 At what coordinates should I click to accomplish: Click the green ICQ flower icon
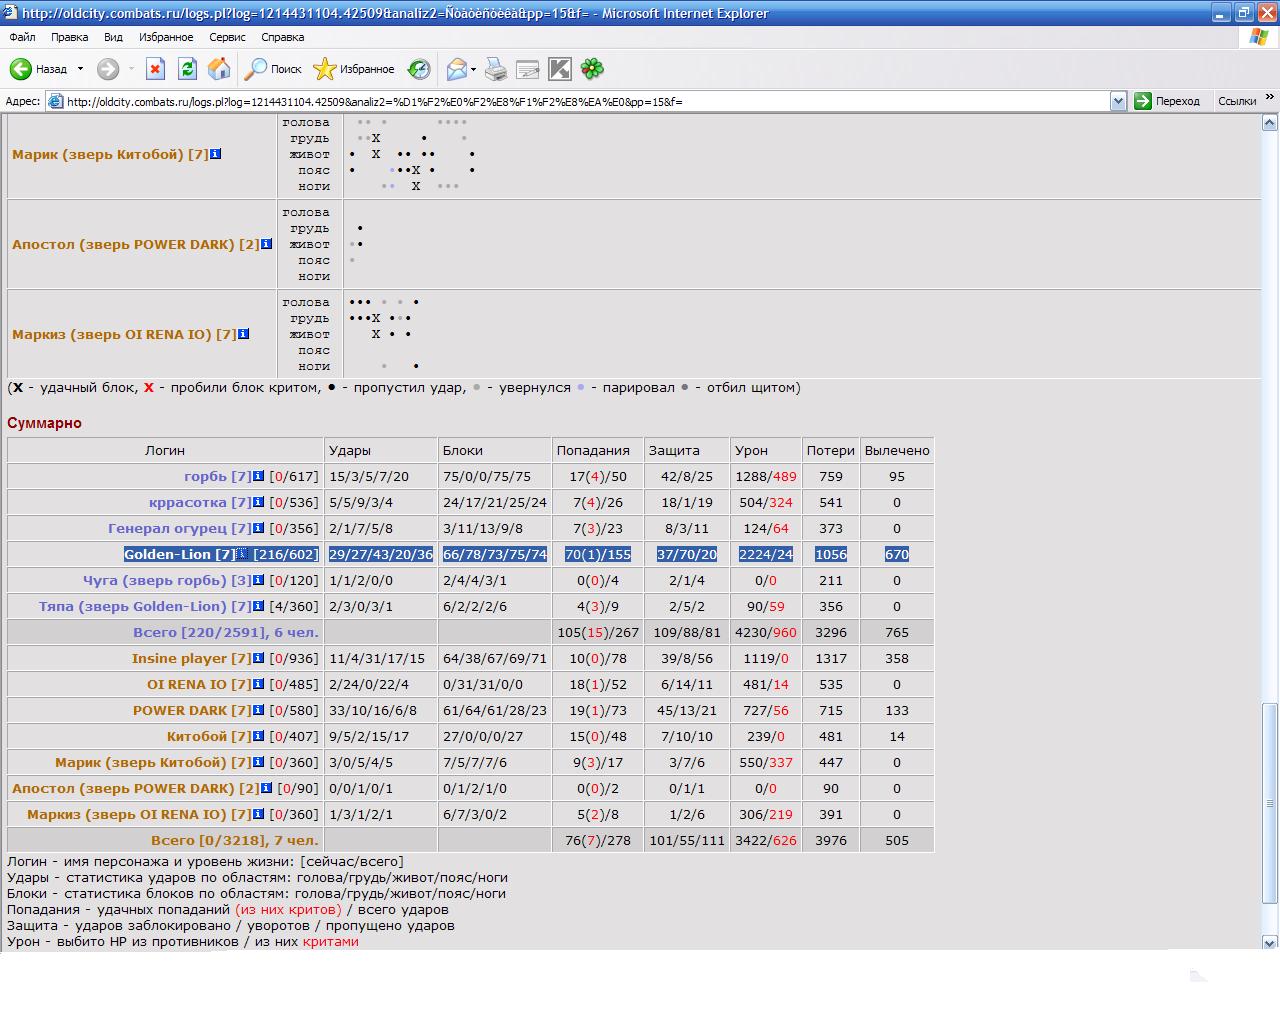coord(592,69)
